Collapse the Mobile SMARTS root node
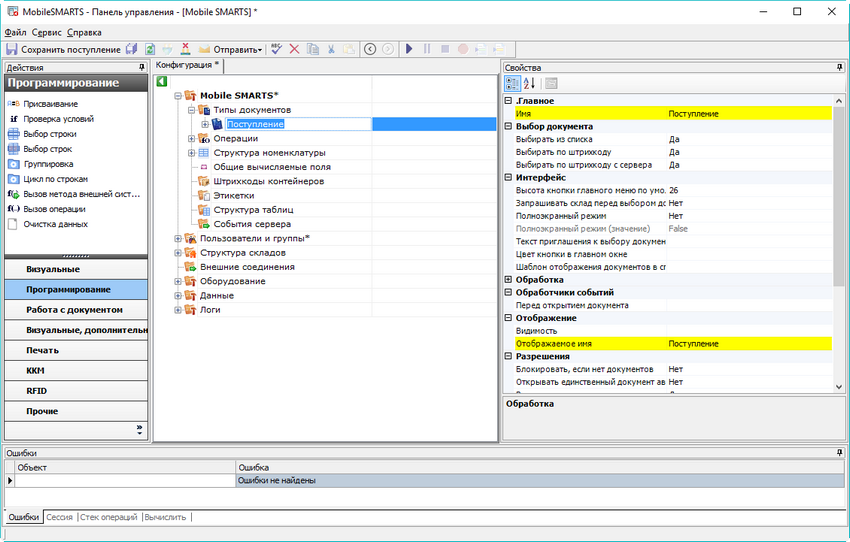This screenshot has width=850, height=542. pos(178,96)
